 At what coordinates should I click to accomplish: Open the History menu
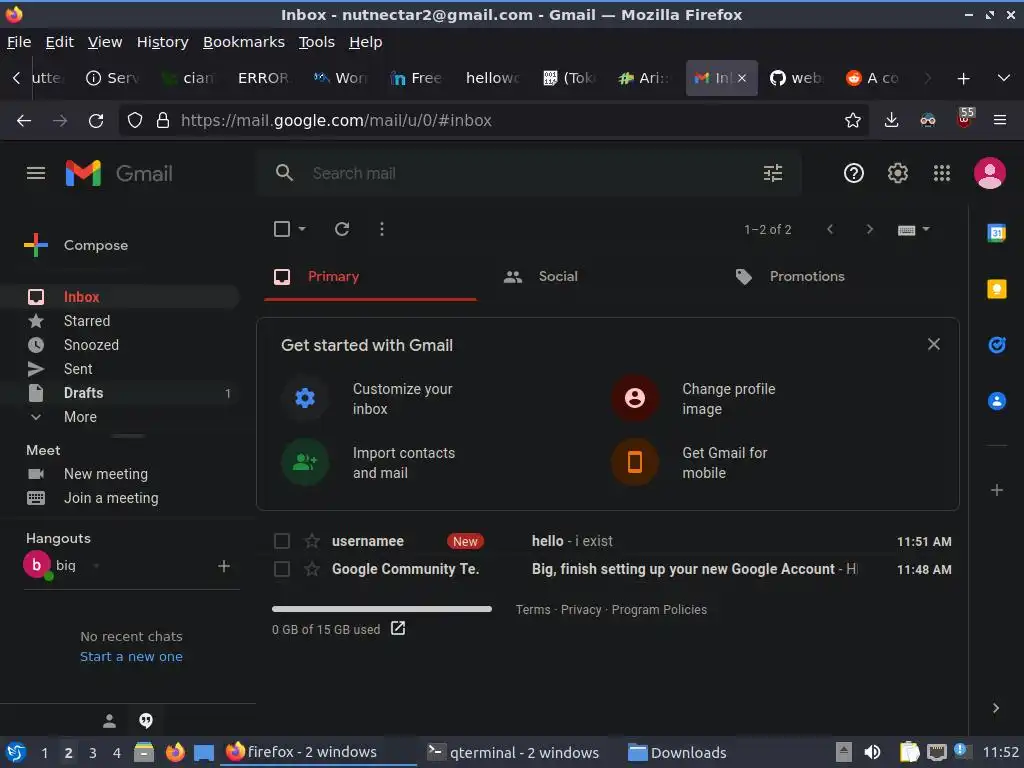pyautogui.click(x=163, y=42)
